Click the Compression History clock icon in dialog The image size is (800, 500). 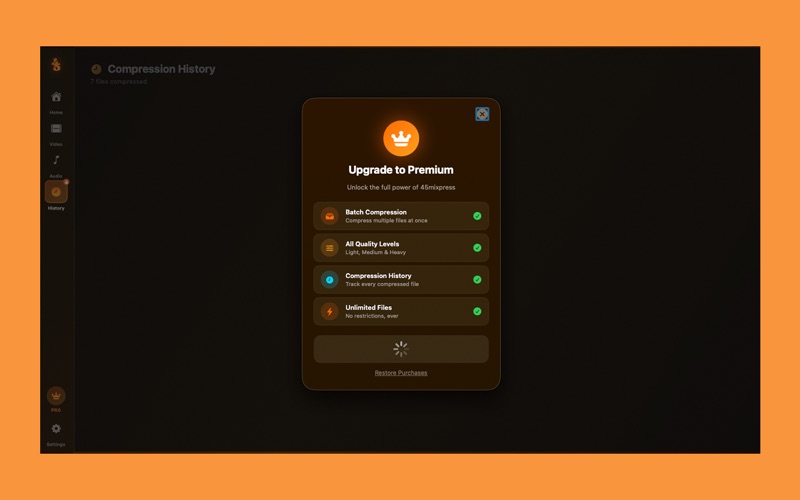330,280
